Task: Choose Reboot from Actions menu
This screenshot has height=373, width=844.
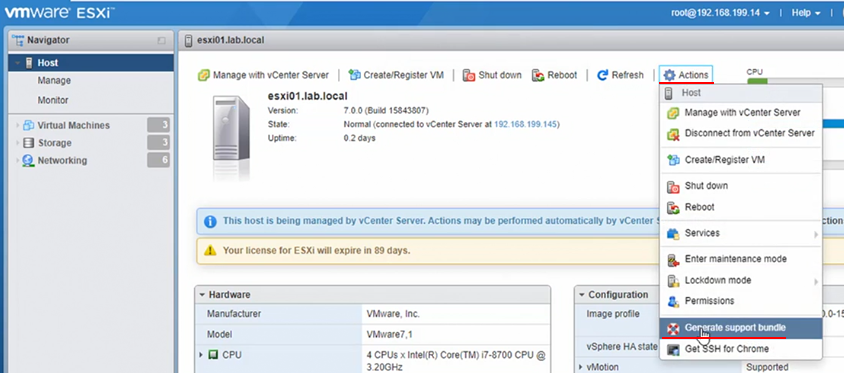Action: 741,207
